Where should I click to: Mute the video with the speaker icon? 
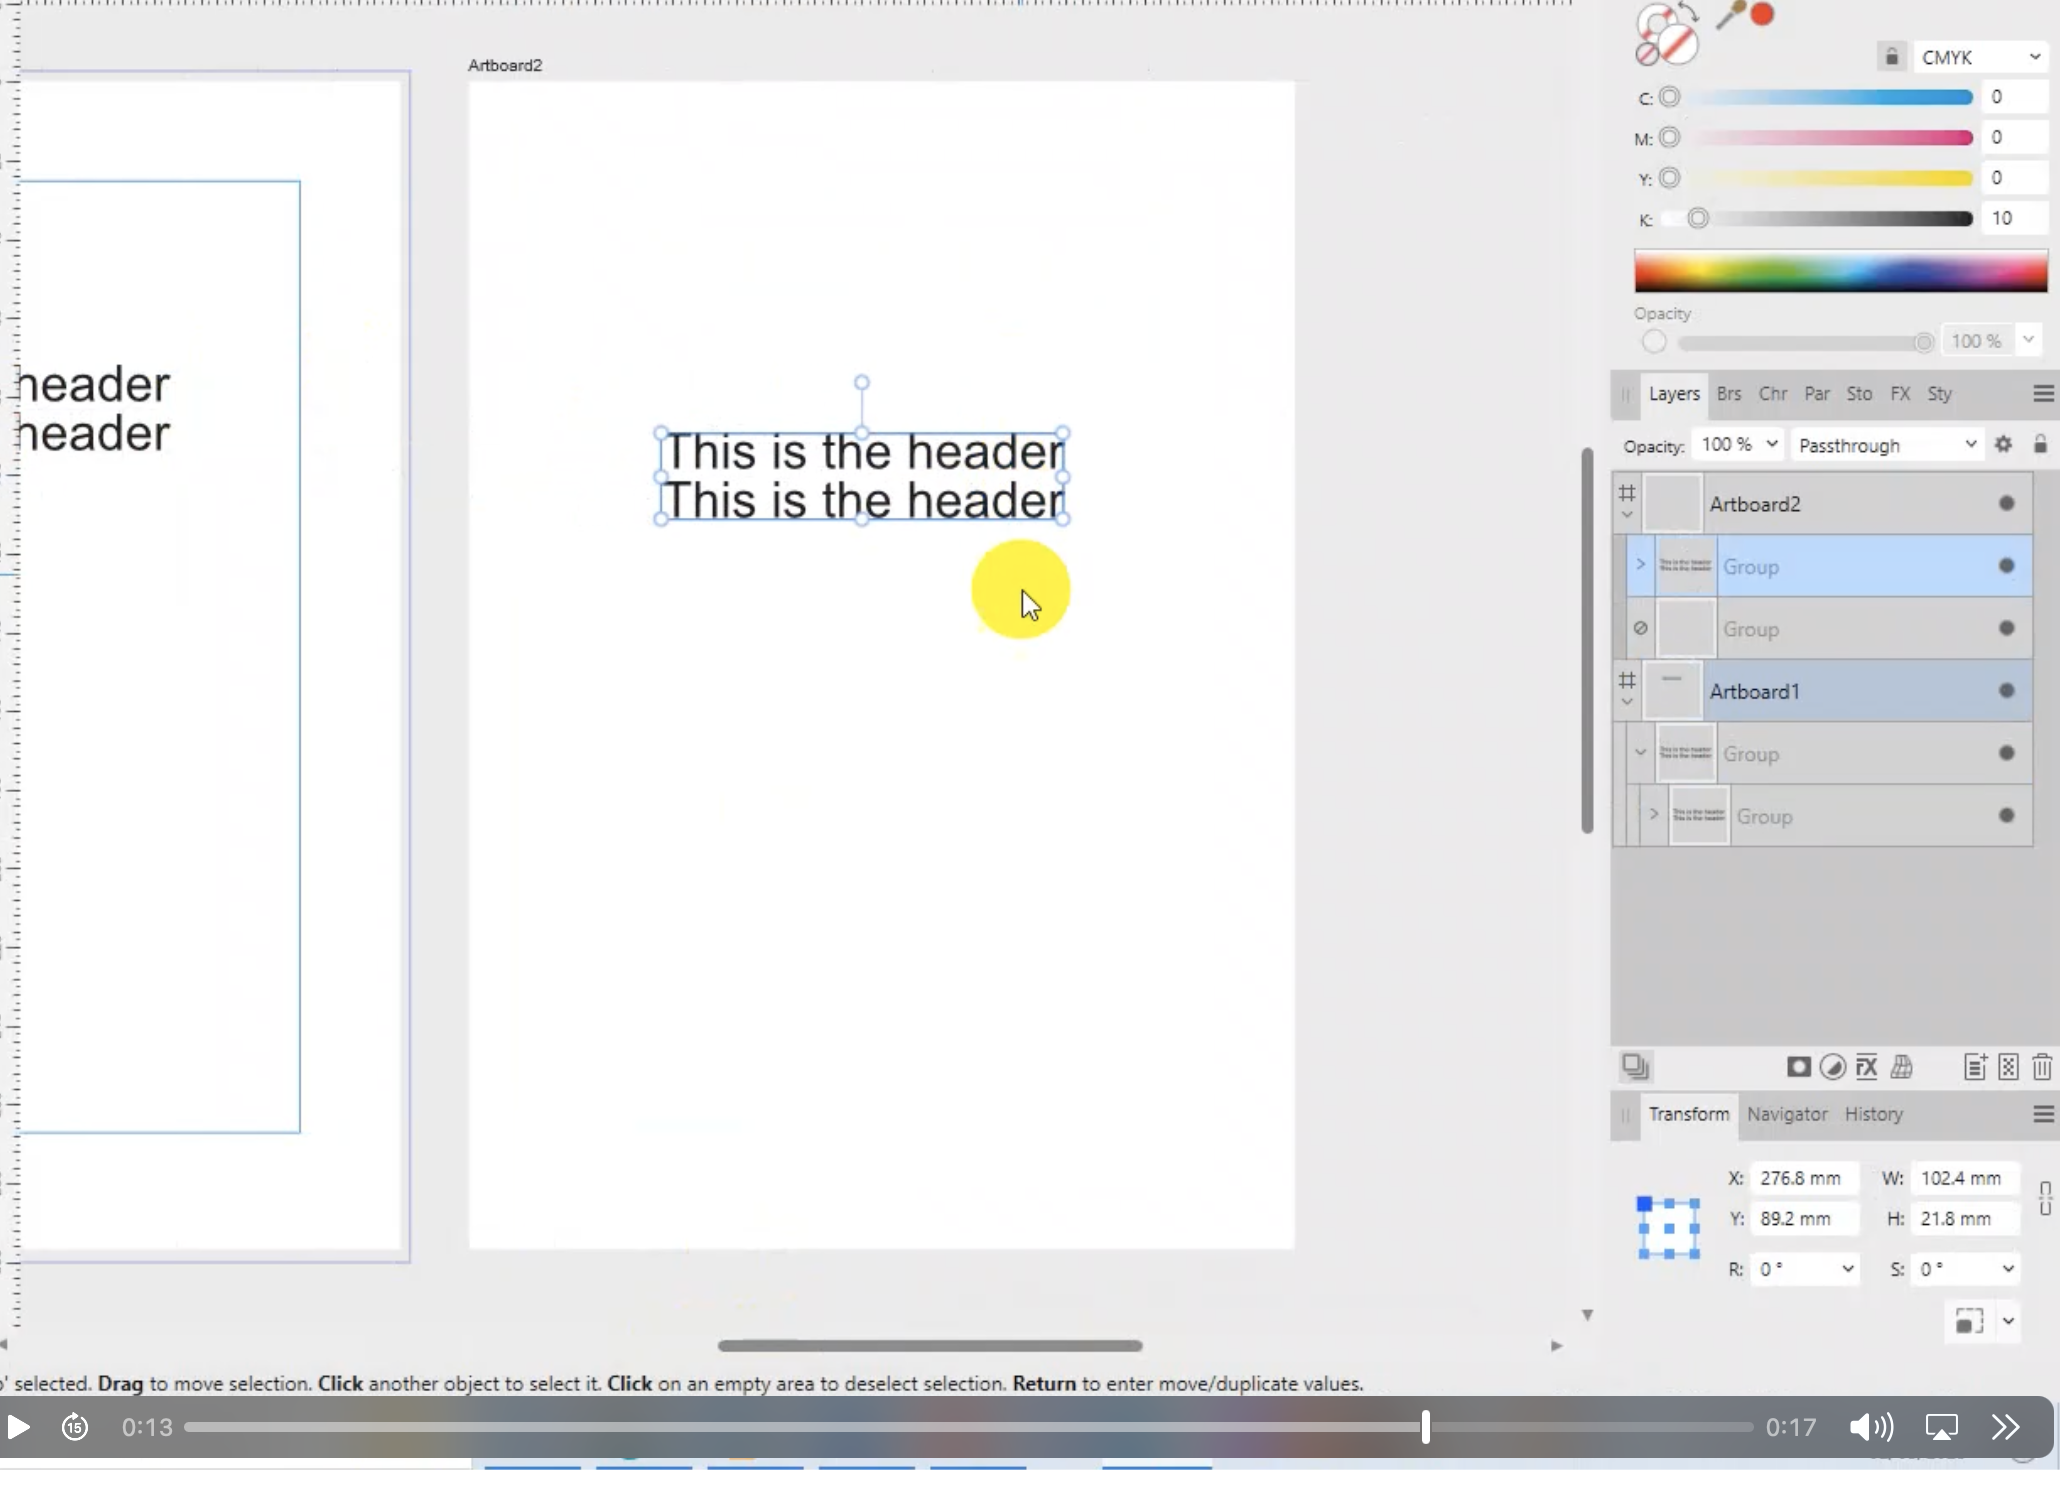[1870, 1427]
